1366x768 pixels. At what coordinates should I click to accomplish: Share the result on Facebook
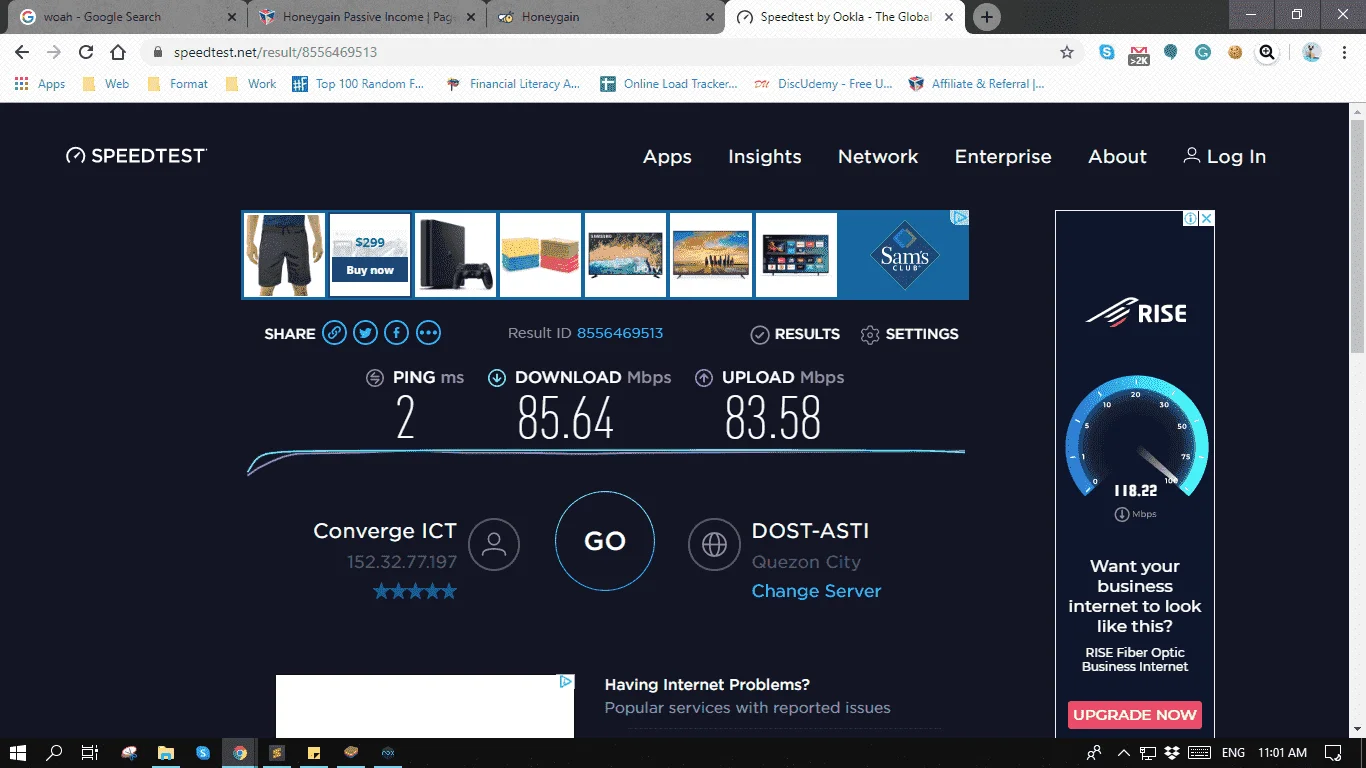tap(397, 333)
